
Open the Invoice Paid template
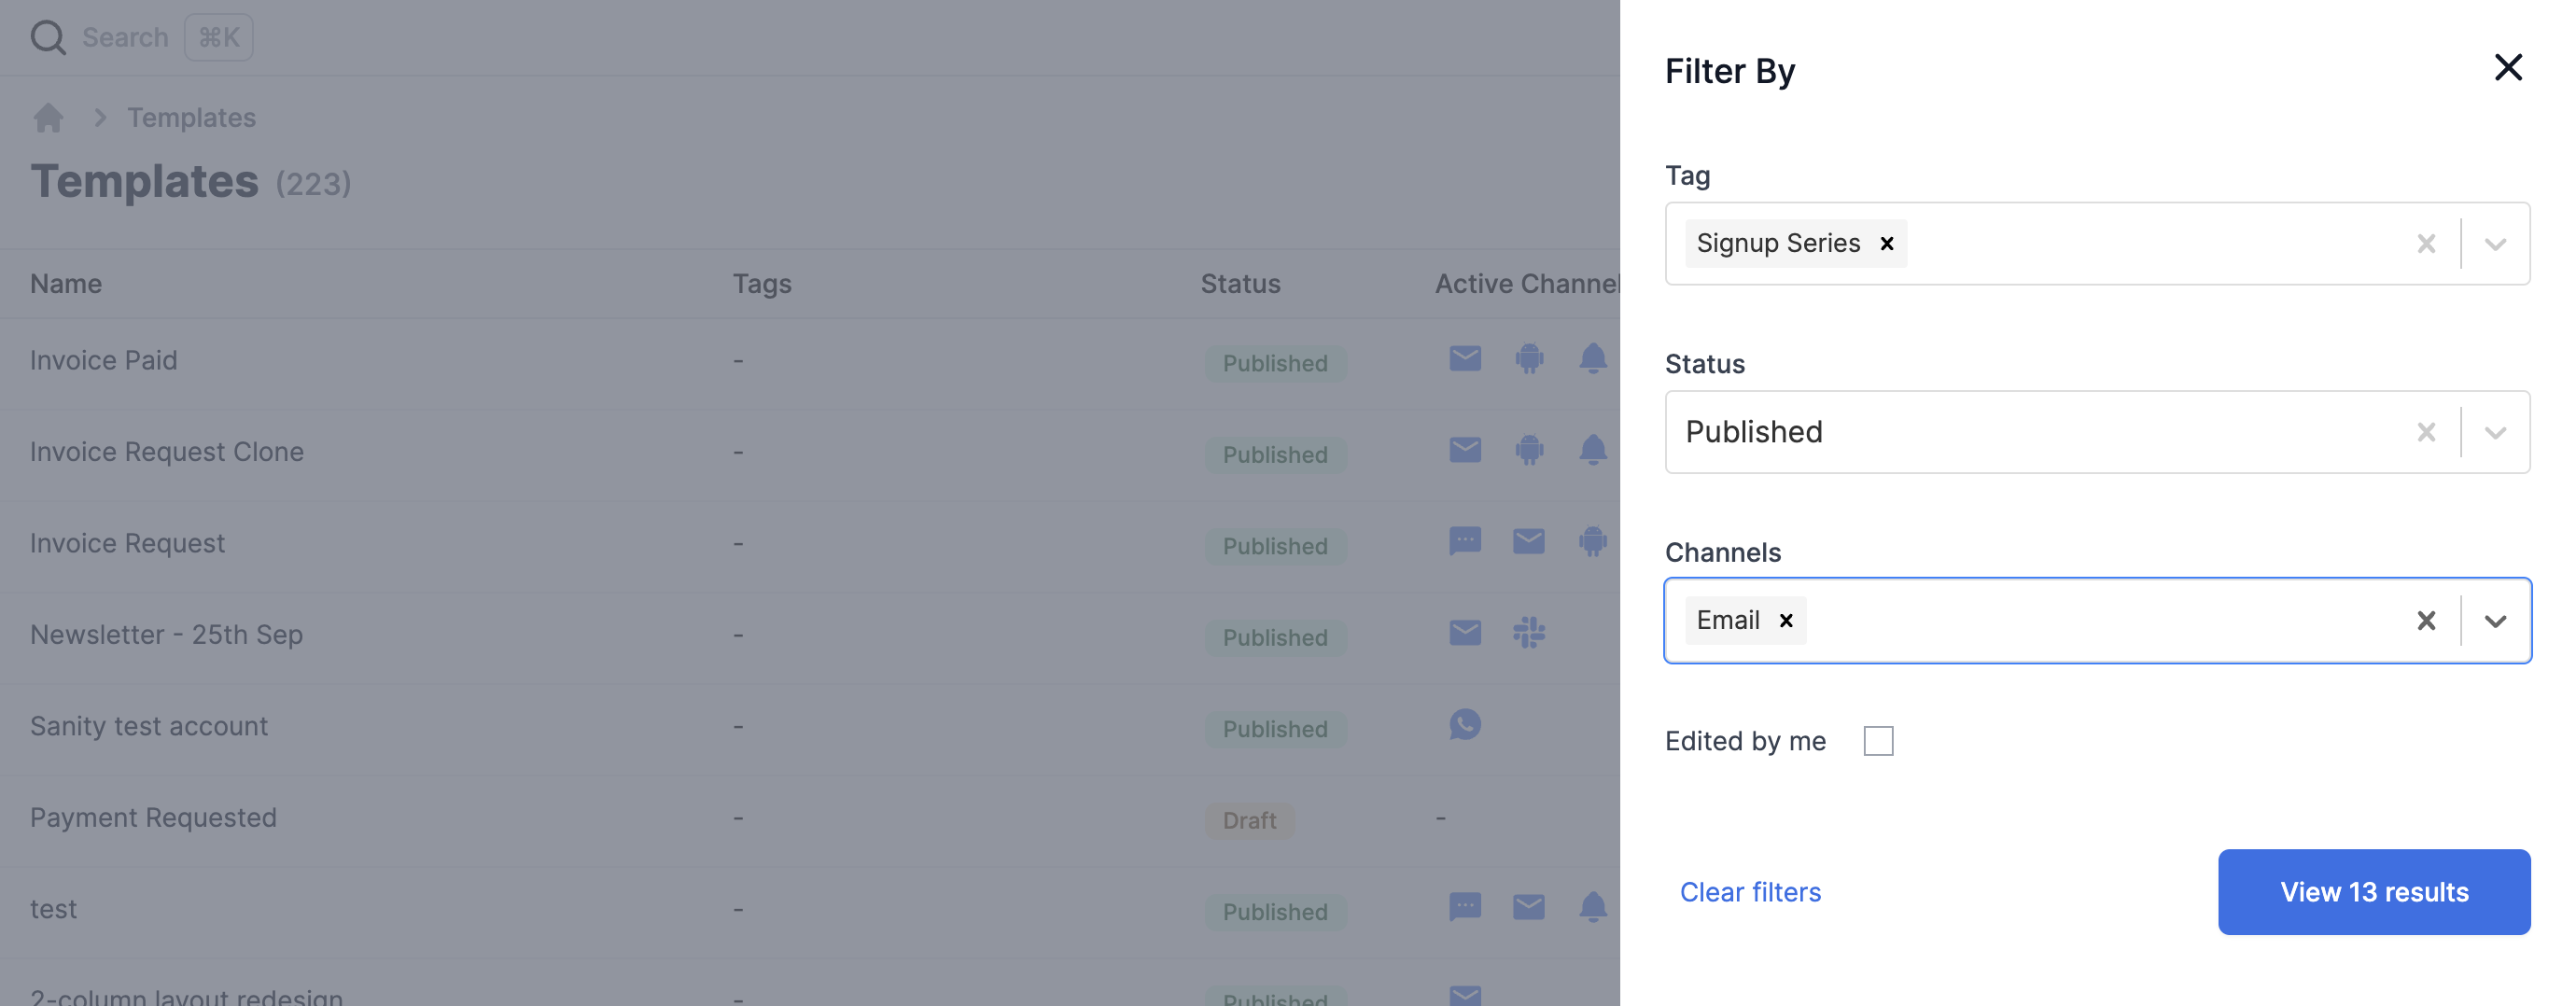click(103, 360)
